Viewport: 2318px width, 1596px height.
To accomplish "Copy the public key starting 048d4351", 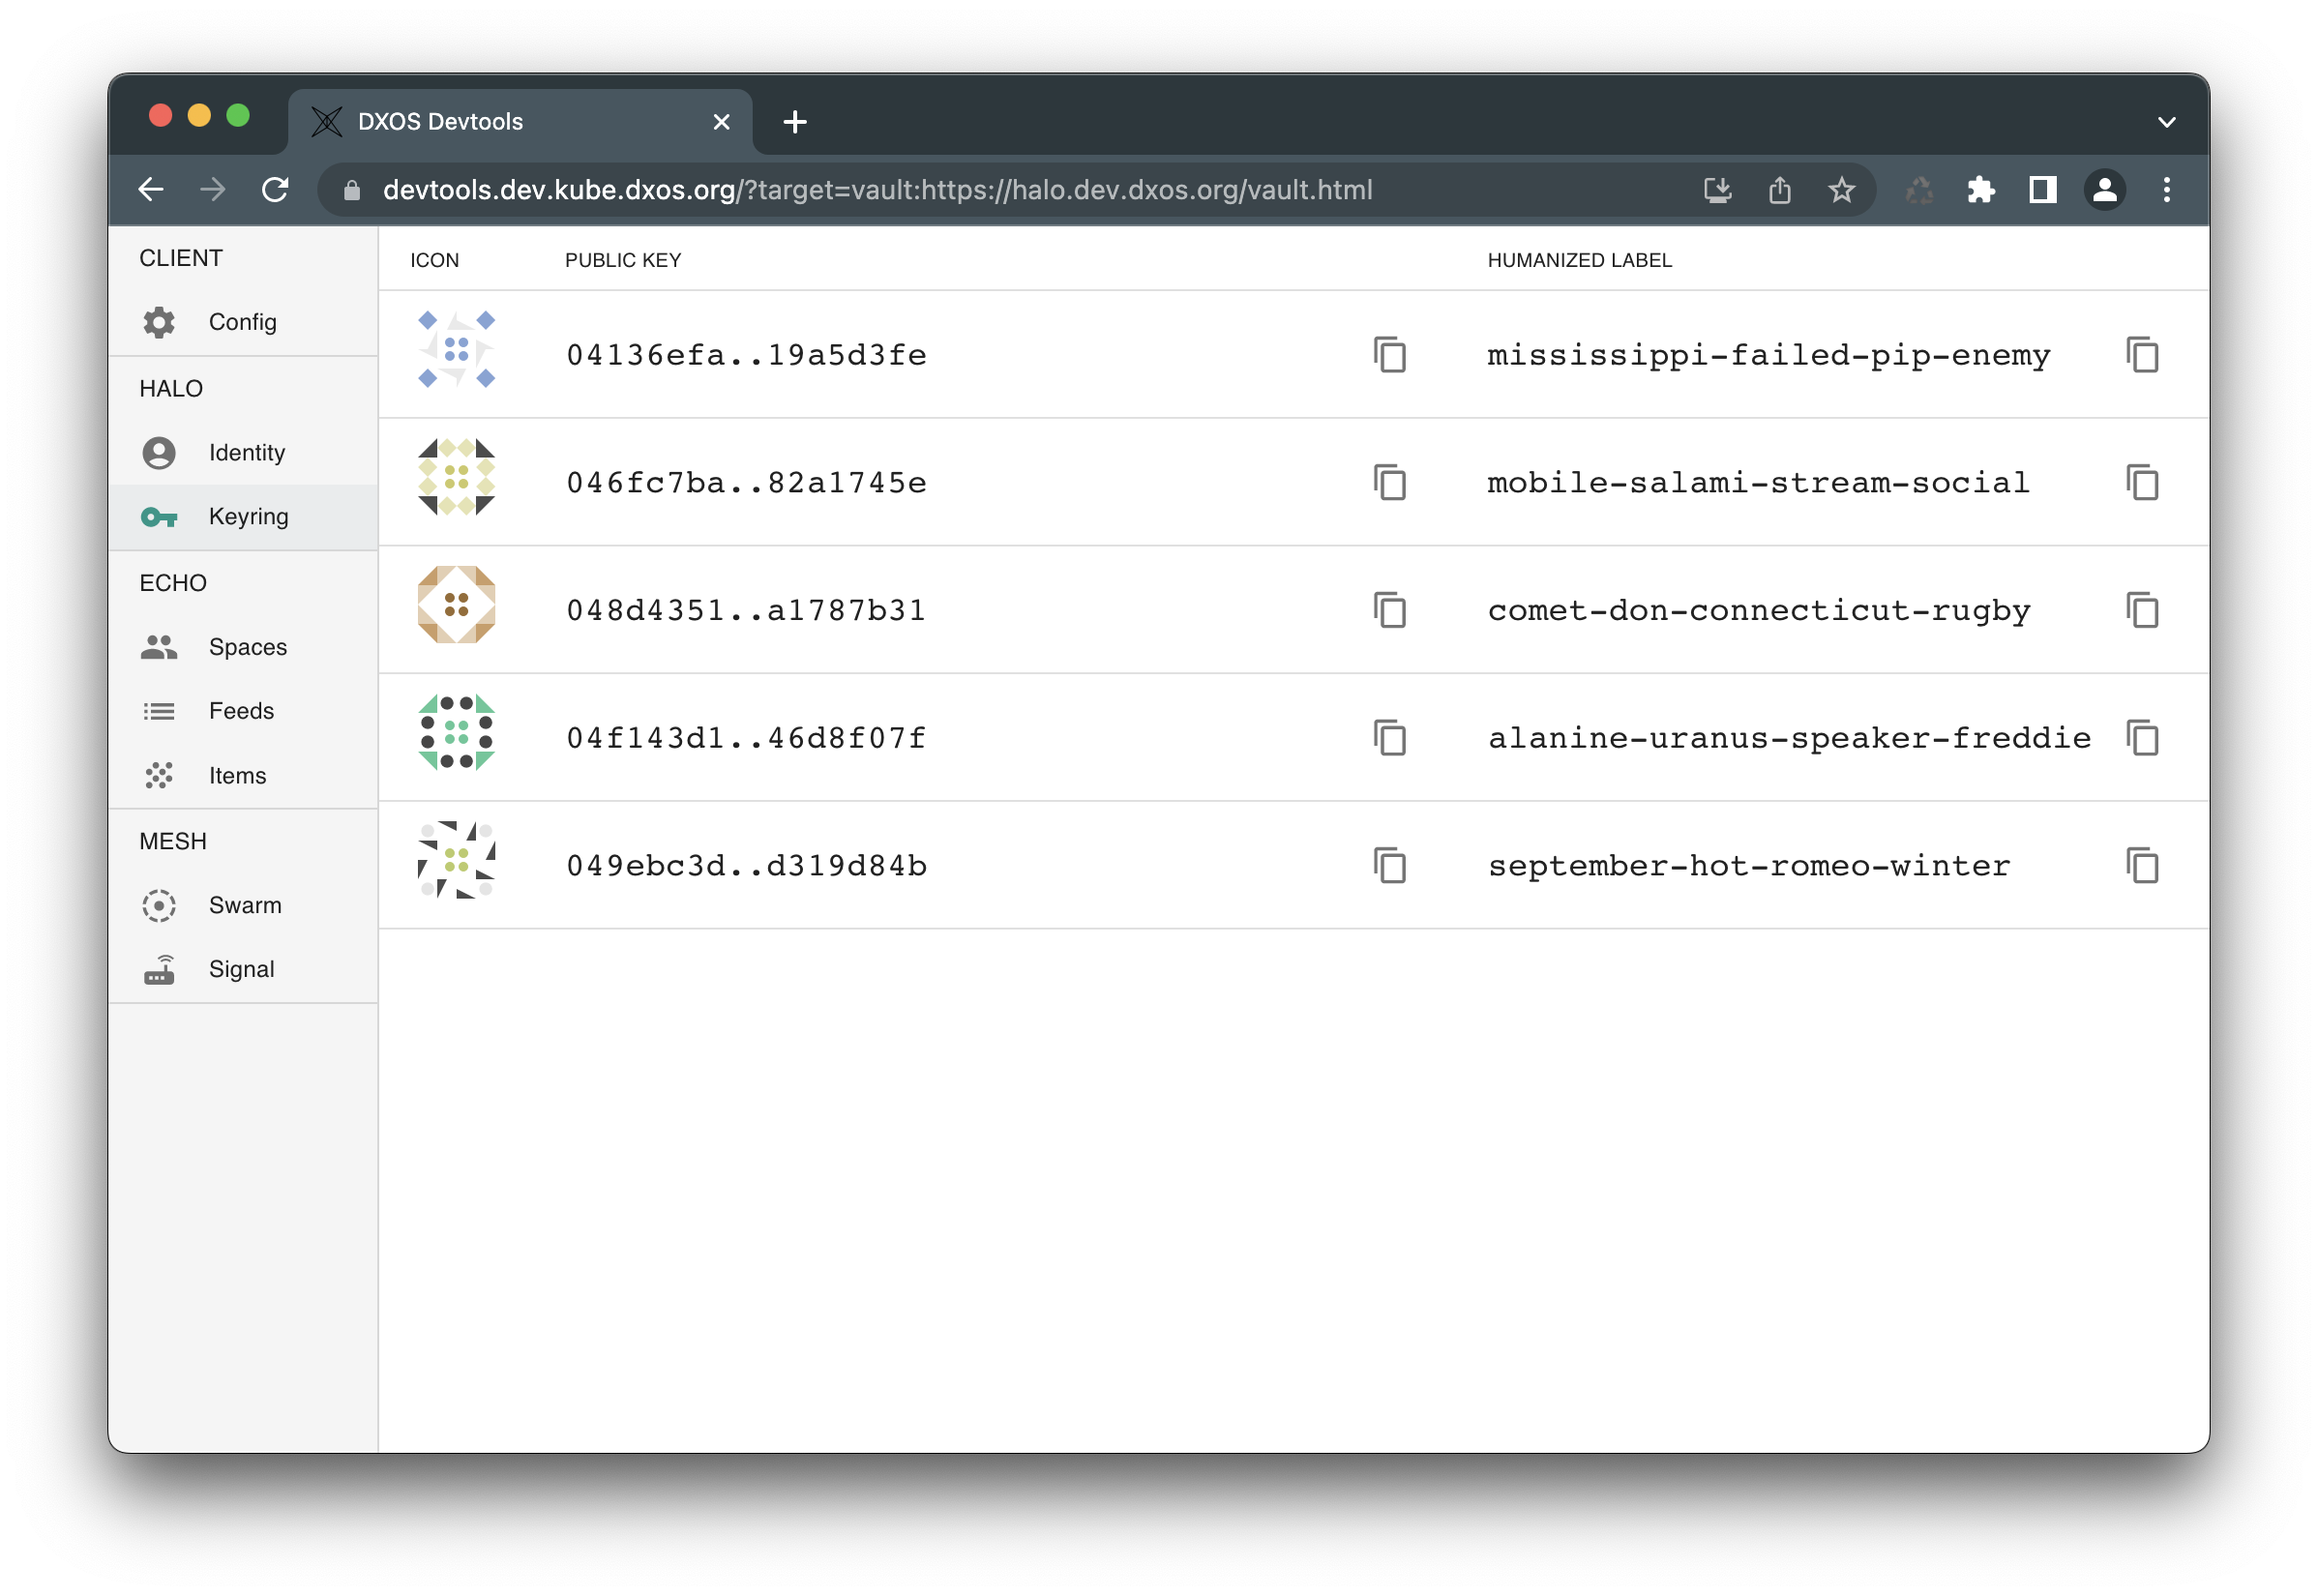I will pos(1391,610).
